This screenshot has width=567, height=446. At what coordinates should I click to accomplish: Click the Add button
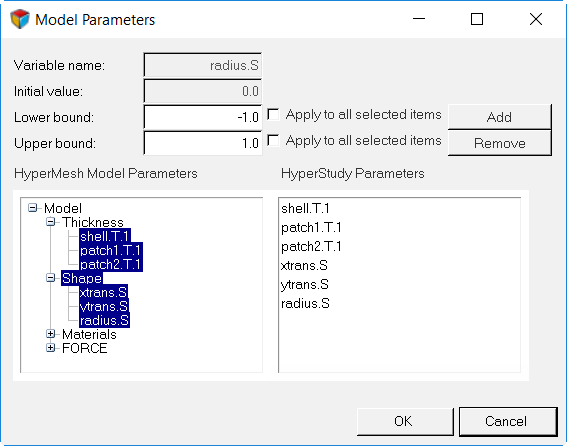pyautogui.click(x=499, y=117)
